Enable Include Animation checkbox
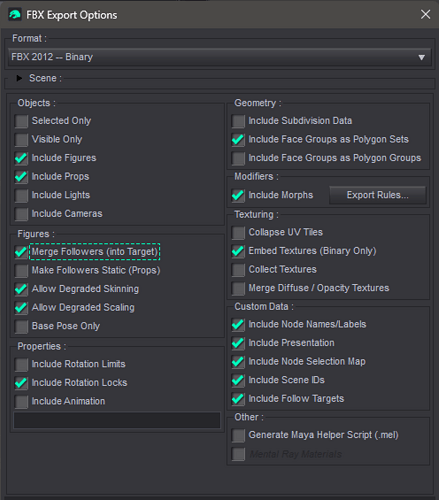Image resolution: width=439 pixels, height=500 pixels. [x=21, y=402]
